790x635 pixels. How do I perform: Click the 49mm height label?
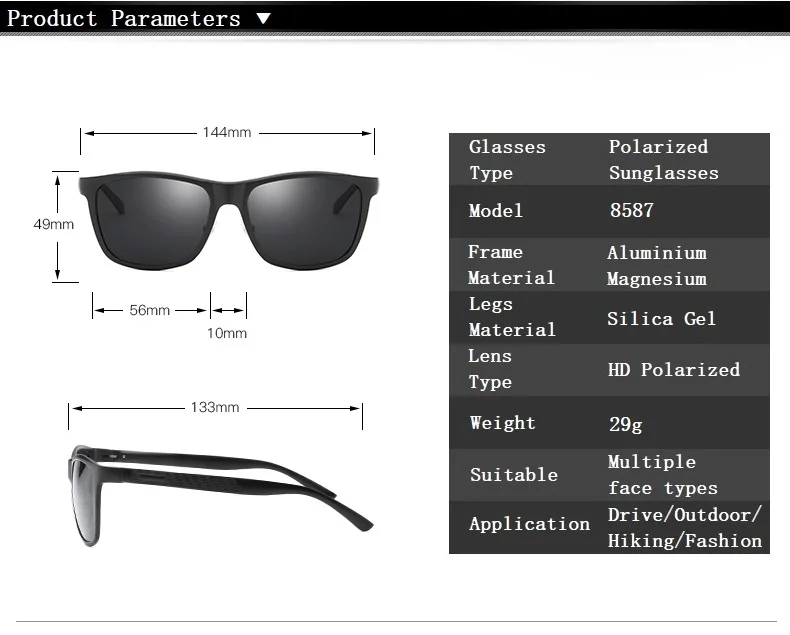coord(53,224)
